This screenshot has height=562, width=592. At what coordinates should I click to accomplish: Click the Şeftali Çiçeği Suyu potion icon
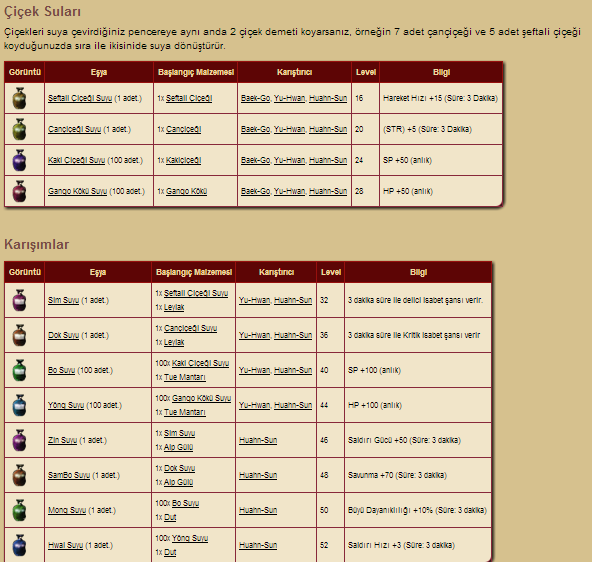pos(19,98)
